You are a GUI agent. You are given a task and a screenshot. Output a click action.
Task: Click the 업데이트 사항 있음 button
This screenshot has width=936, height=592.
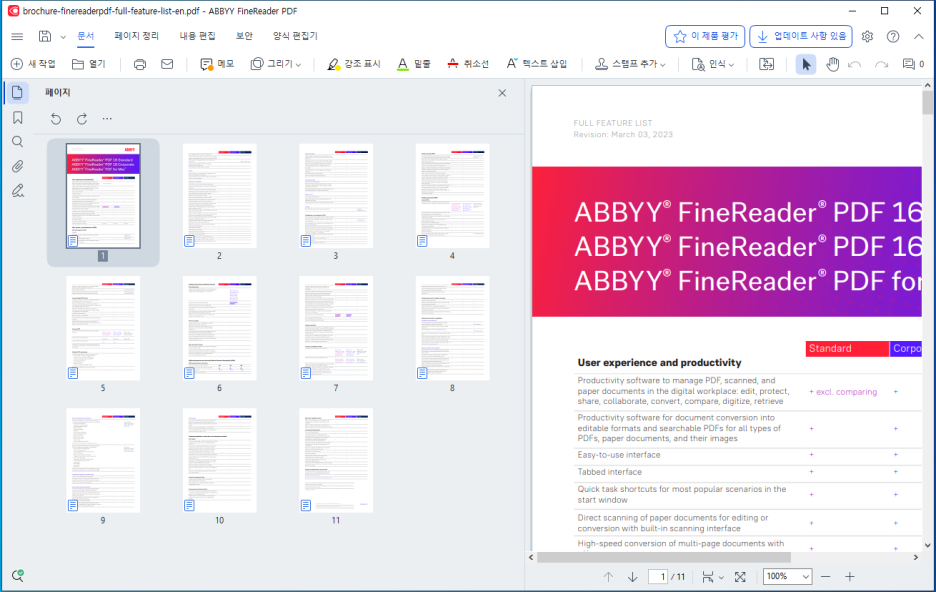pyautogui.click(x=801, y=36)
